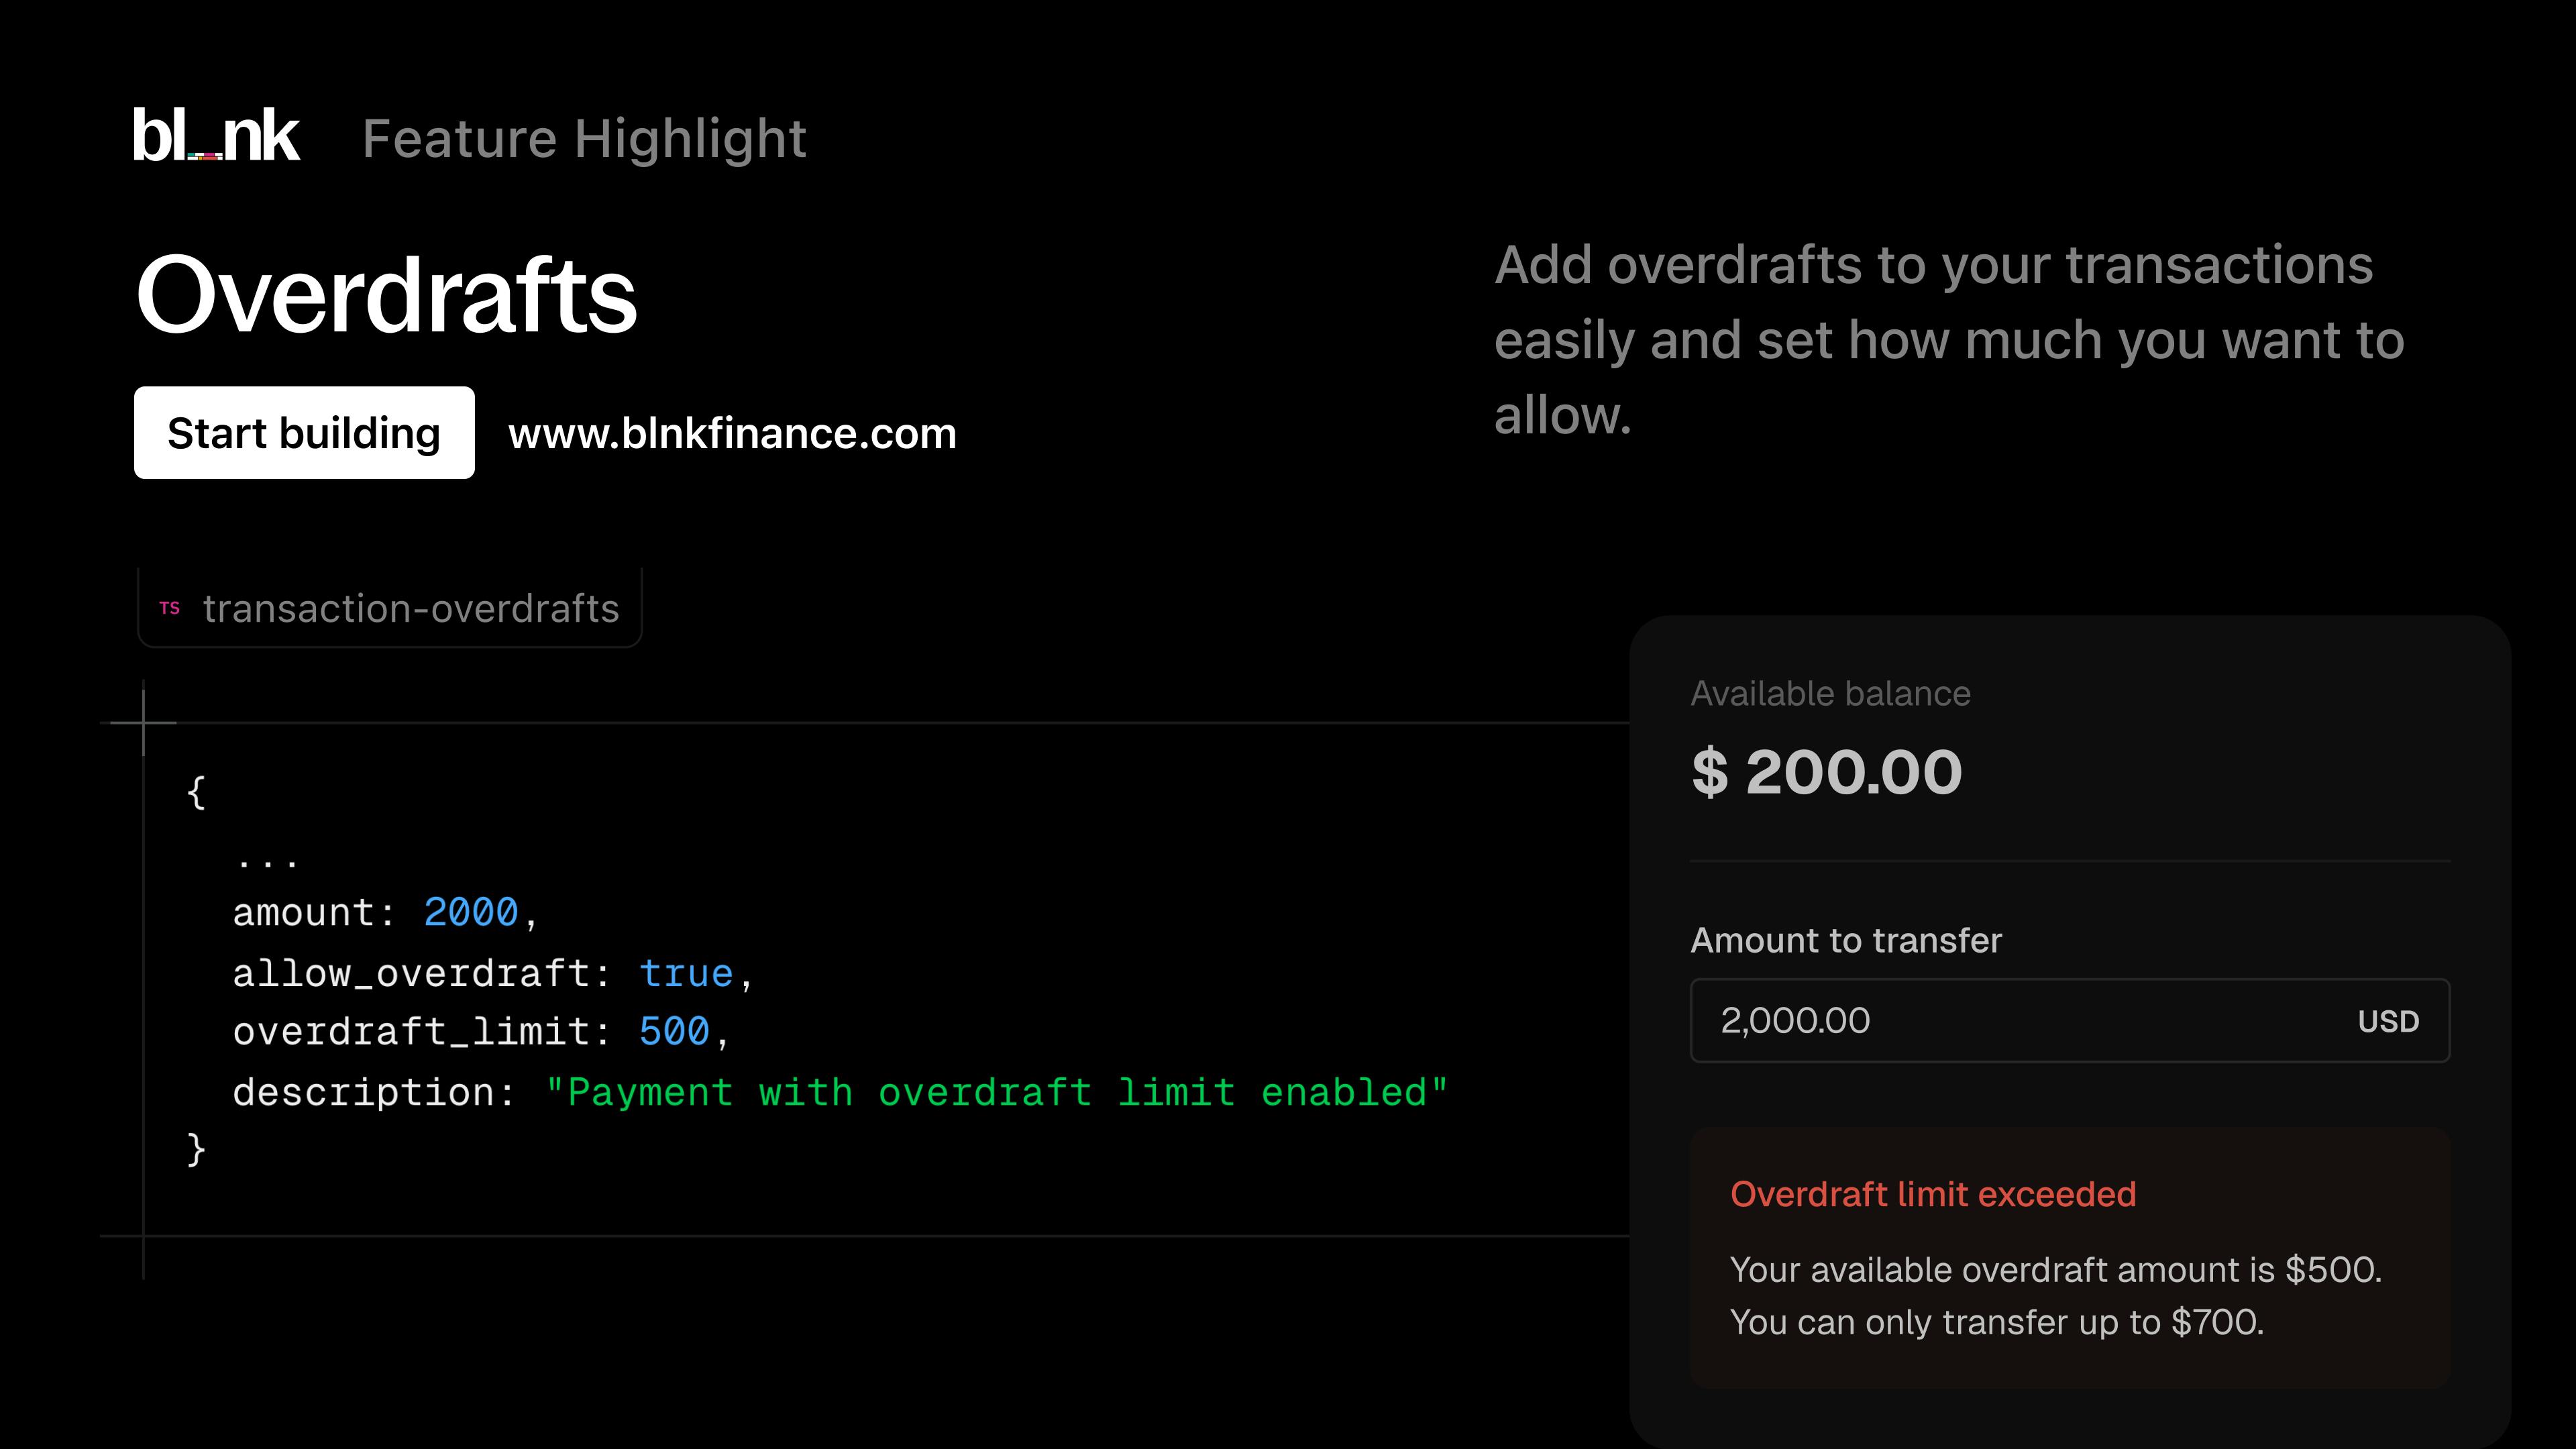Screen dimensions: 2576x1449
Task: Click the Feature Highlight heading
Action: coord(584,138)
